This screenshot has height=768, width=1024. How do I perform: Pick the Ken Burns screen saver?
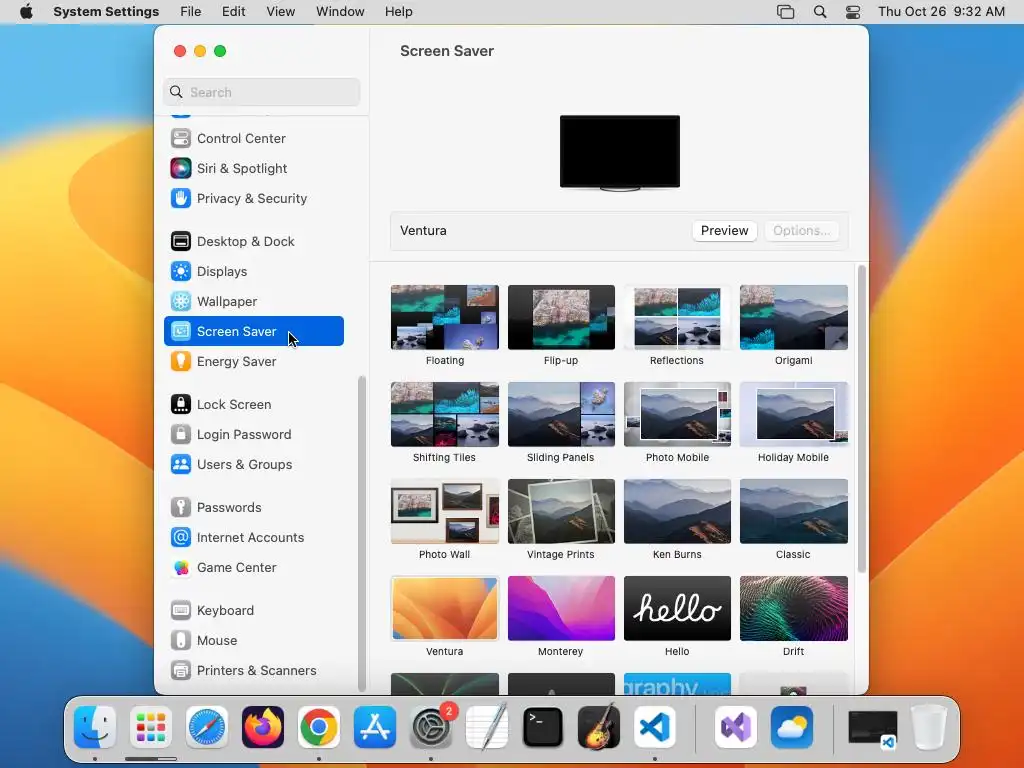(x=677, y=511)
